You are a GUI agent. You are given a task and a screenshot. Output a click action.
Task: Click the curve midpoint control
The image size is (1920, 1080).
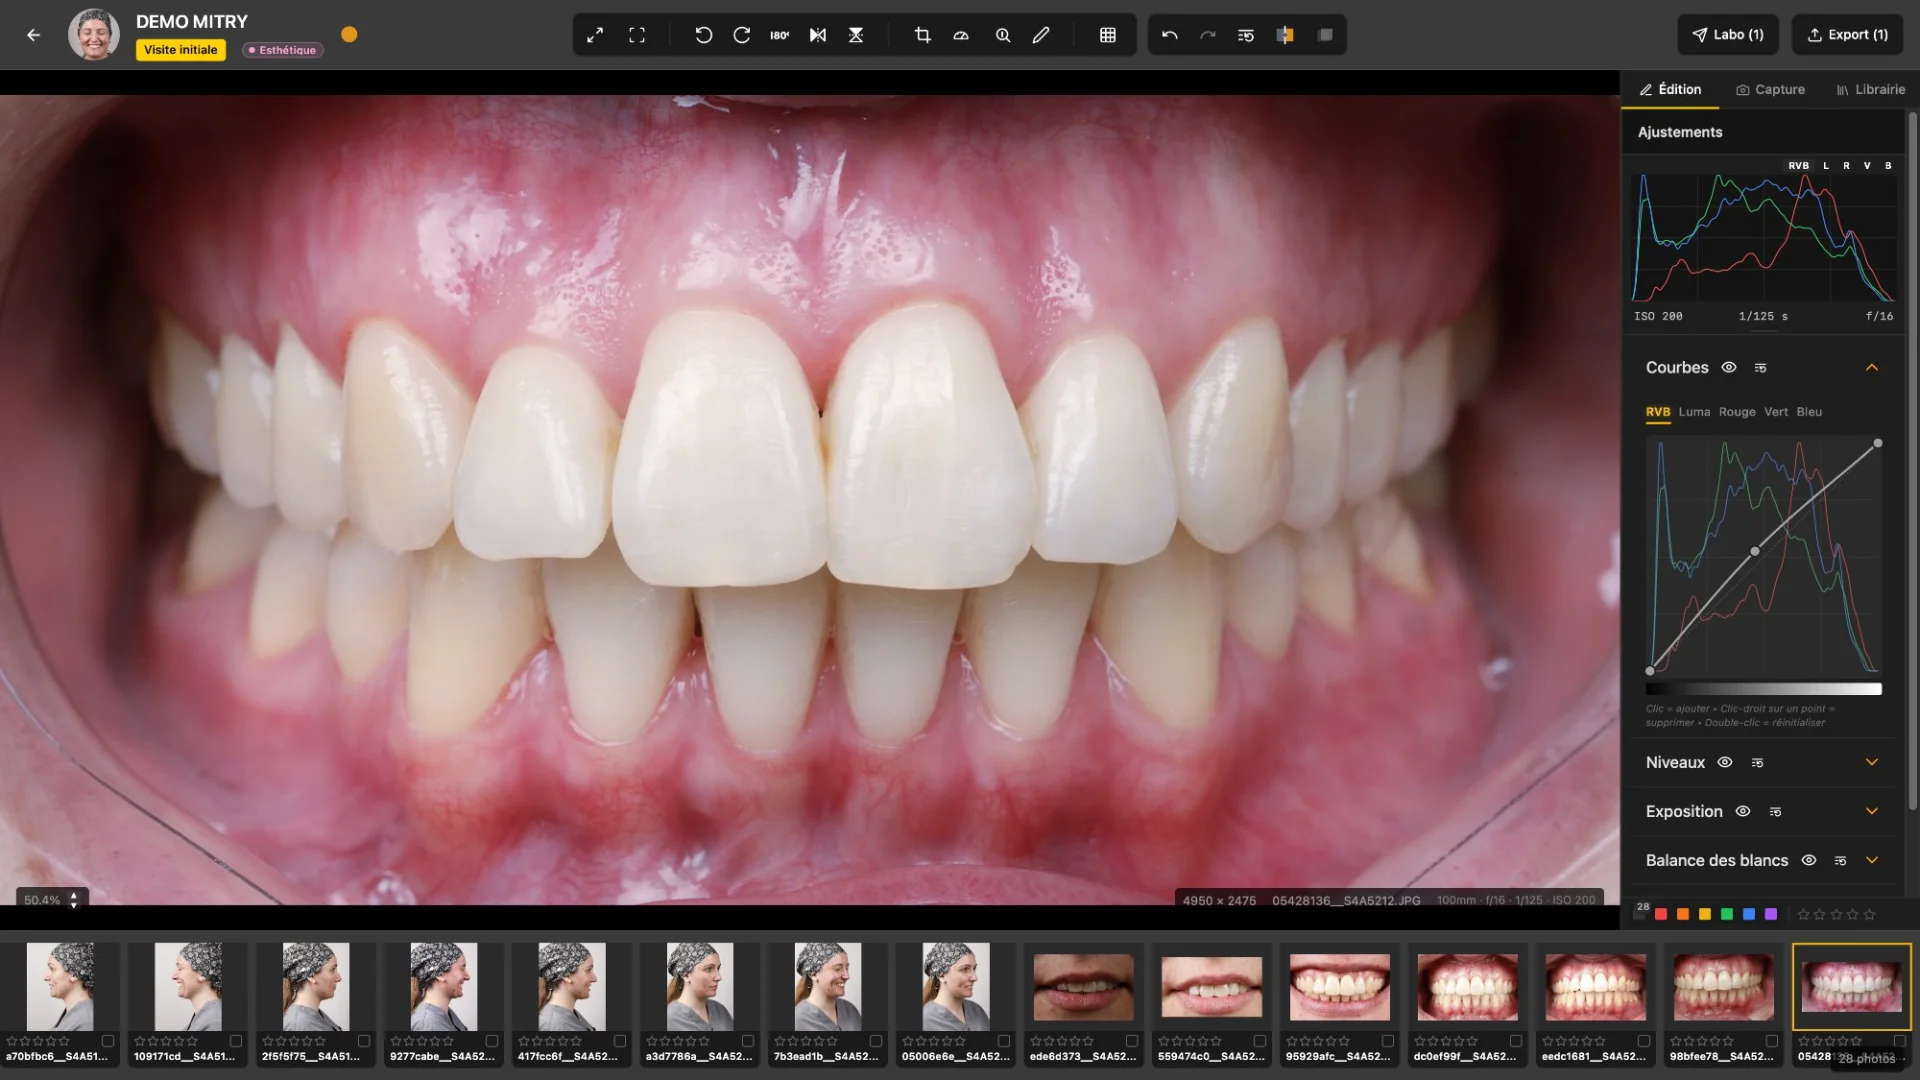pos(1755,552)
